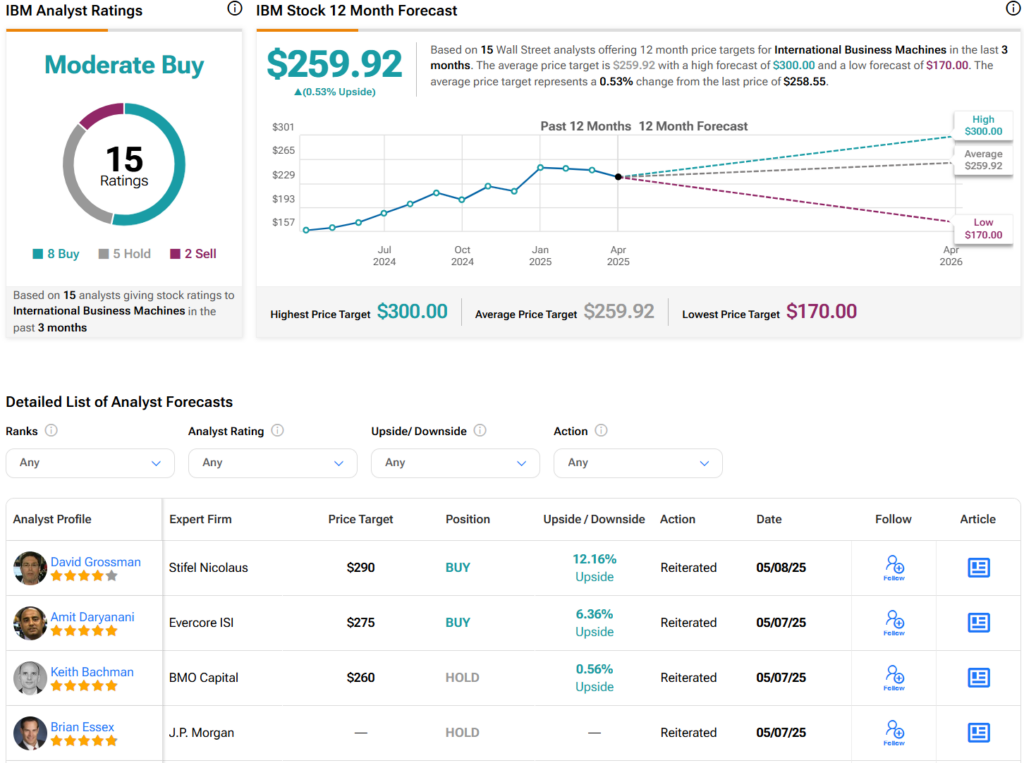
Task: Click the Price Target column header
Action: (x=360, y=519)
